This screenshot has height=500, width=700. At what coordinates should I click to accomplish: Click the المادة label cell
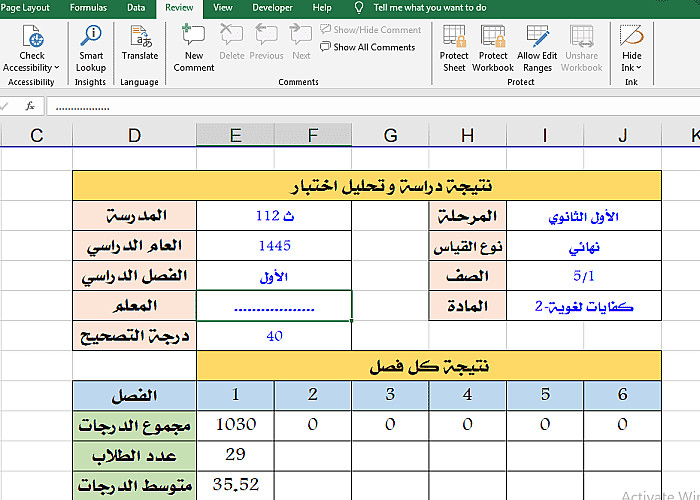(468, 306)
